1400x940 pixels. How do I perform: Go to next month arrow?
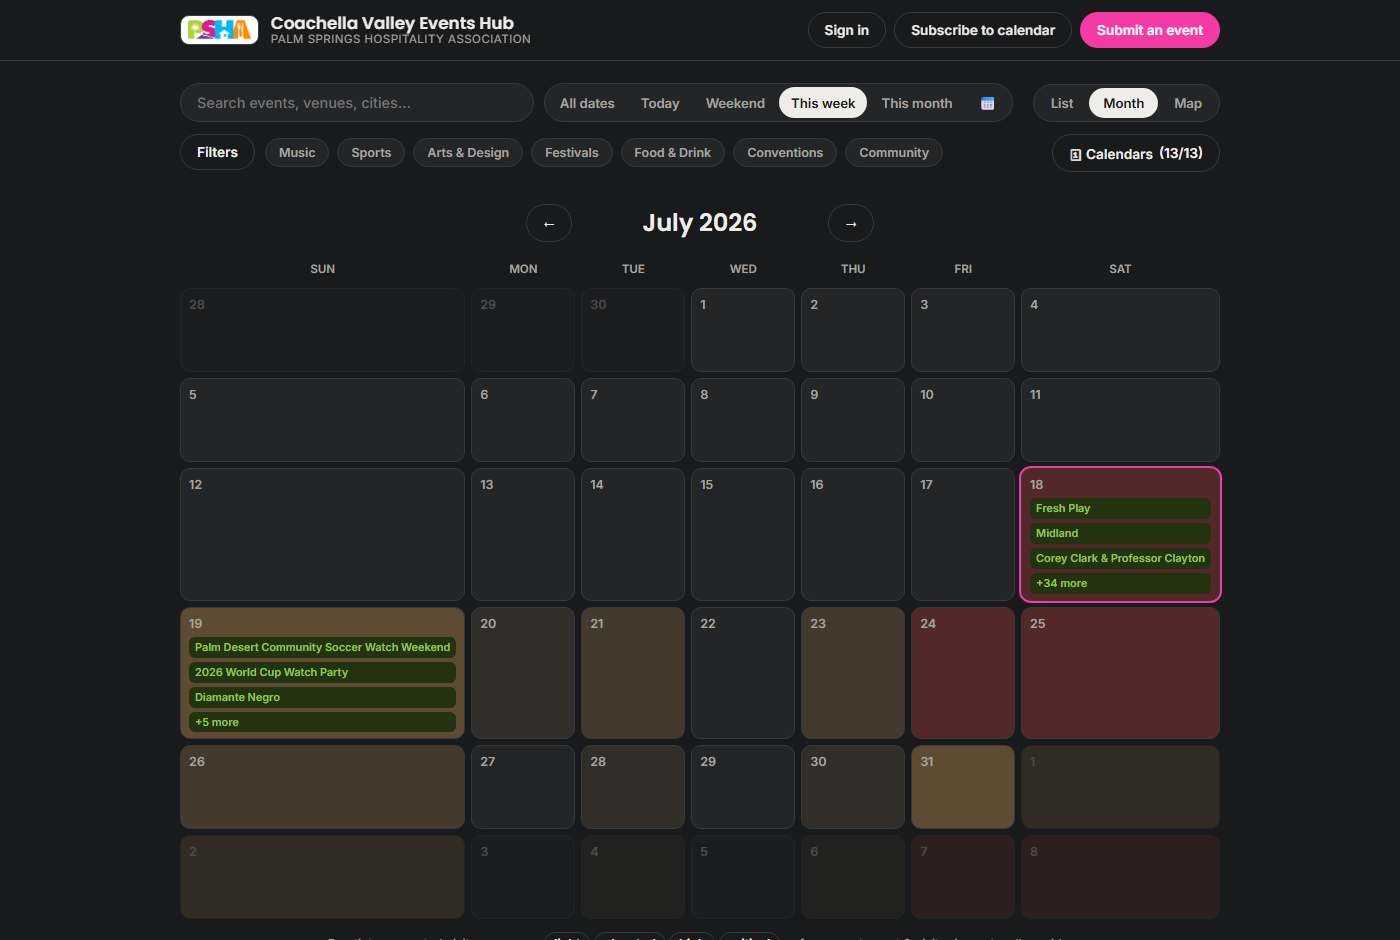[851, 223]
